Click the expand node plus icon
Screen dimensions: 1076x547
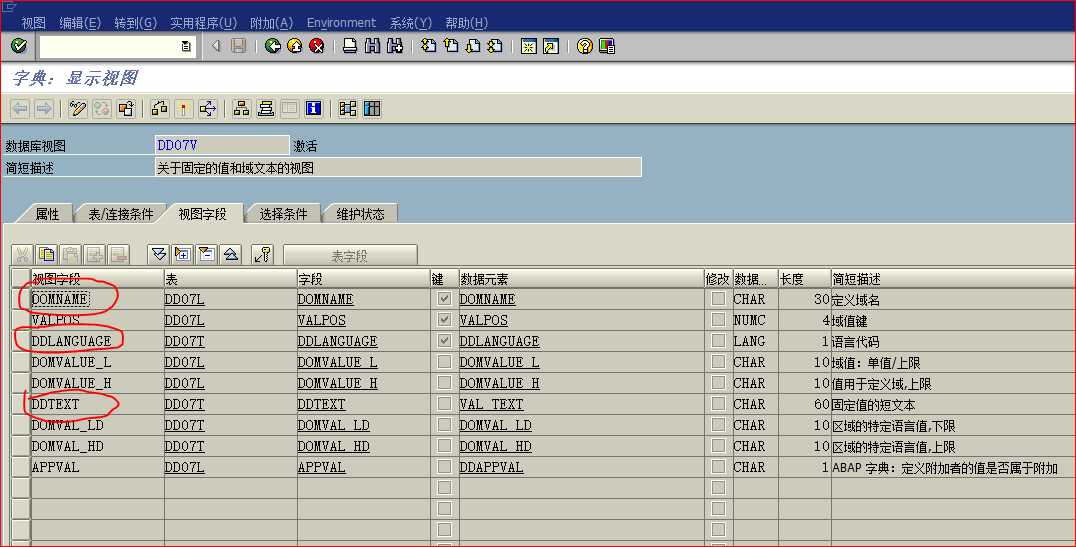[x=183, y=255]
